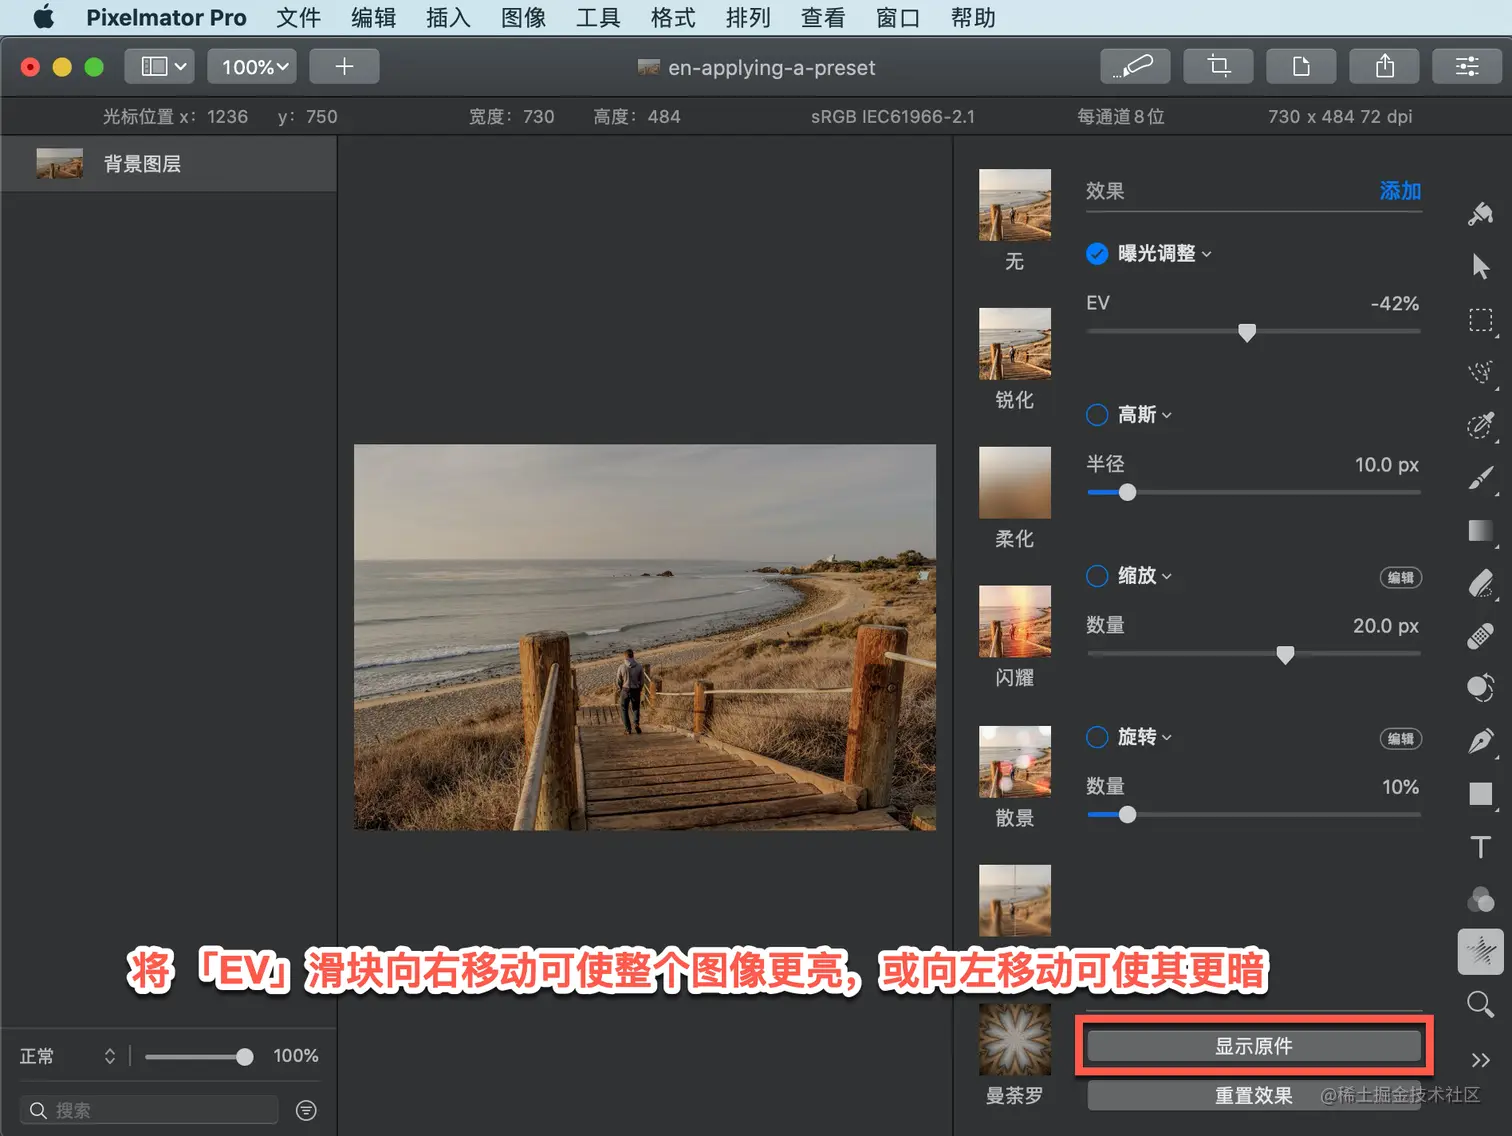The height and width of the screenshot is (1136, 1512).
Task: Click the 缩放 数量 slider handle
Action: coord(1285,655)
